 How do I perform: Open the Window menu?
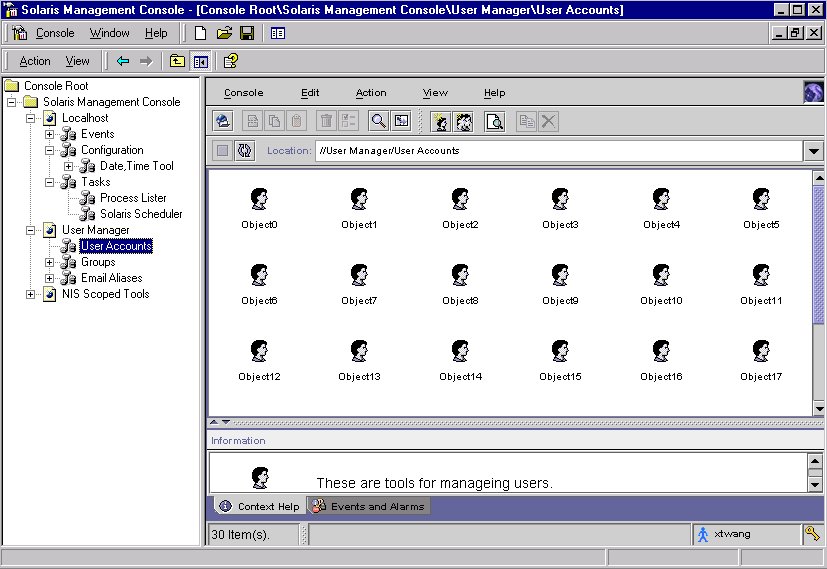109,33
